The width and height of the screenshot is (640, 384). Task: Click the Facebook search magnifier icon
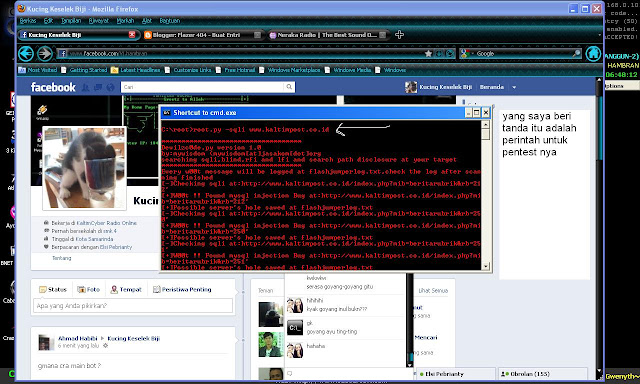click(x=289, y=87)
